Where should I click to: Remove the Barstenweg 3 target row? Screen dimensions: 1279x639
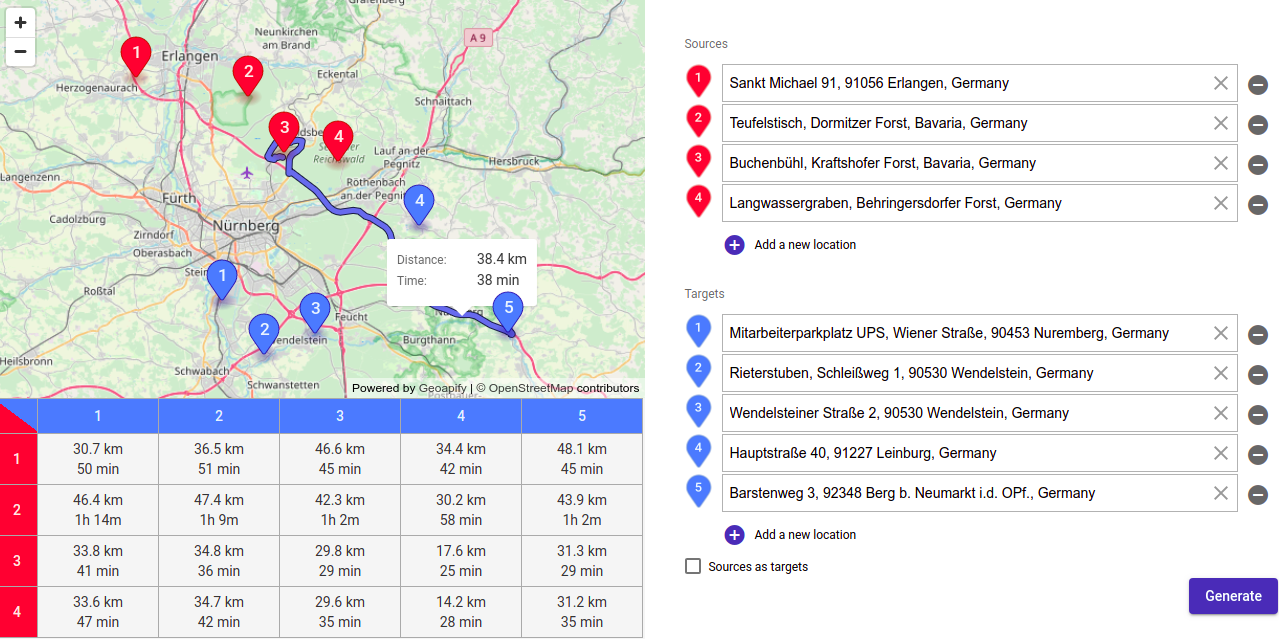pyautogui.click(x=1258, y=494)
